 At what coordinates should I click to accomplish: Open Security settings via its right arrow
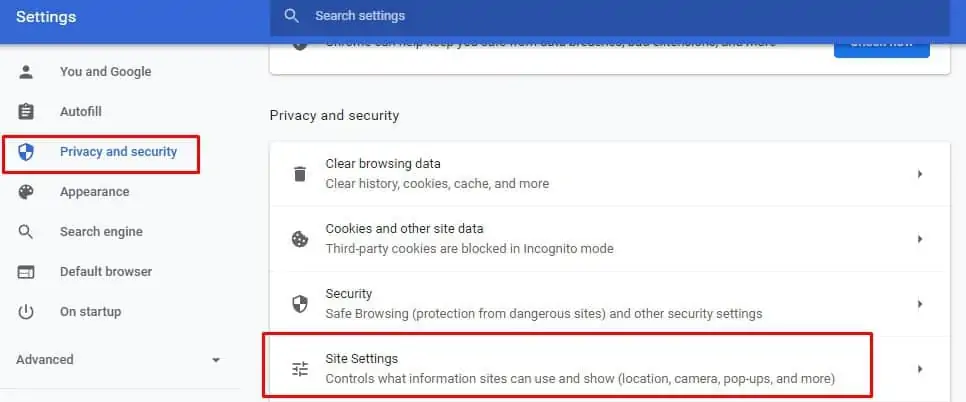[x=919, y=304]
